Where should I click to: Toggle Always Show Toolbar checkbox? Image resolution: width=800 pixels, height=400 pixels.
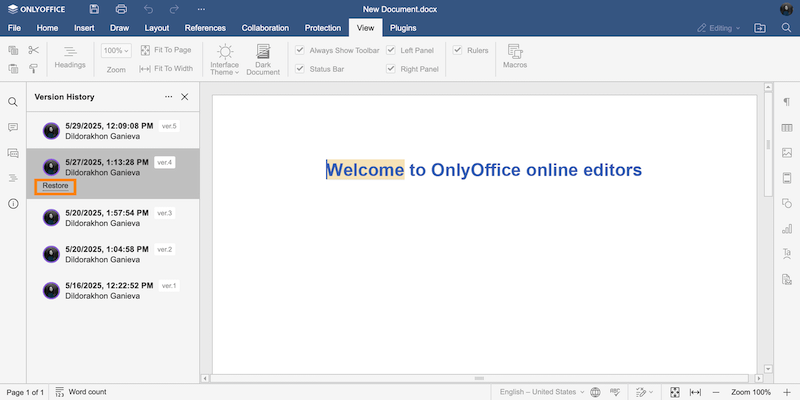pyautogui.click(x=300, y=50)
